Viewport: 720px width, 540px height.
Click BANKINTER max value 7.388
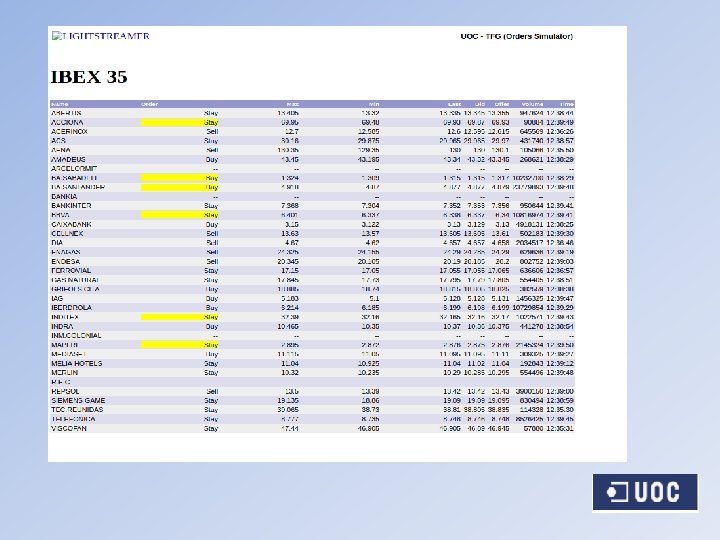coord(290,206)
